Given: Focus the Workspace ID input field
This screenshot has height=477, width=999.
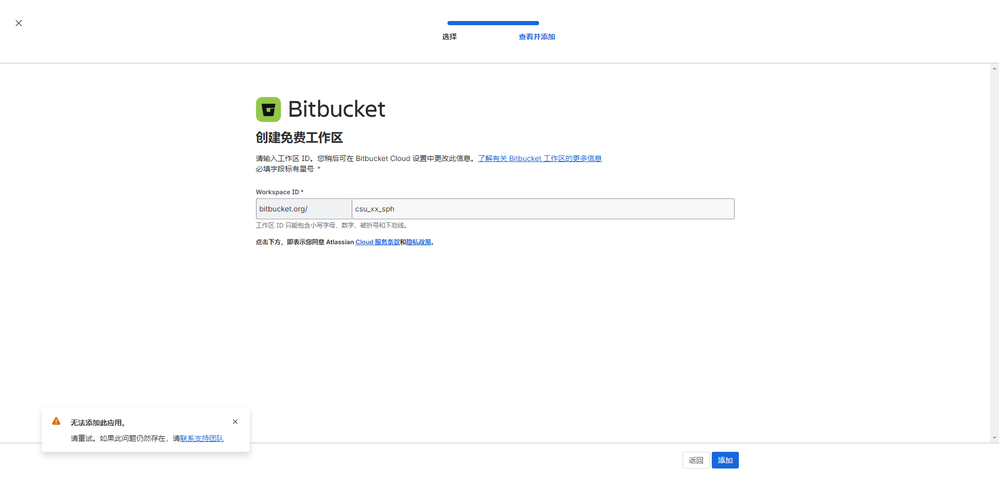Looking at the screenshot, I should (543, 209).
